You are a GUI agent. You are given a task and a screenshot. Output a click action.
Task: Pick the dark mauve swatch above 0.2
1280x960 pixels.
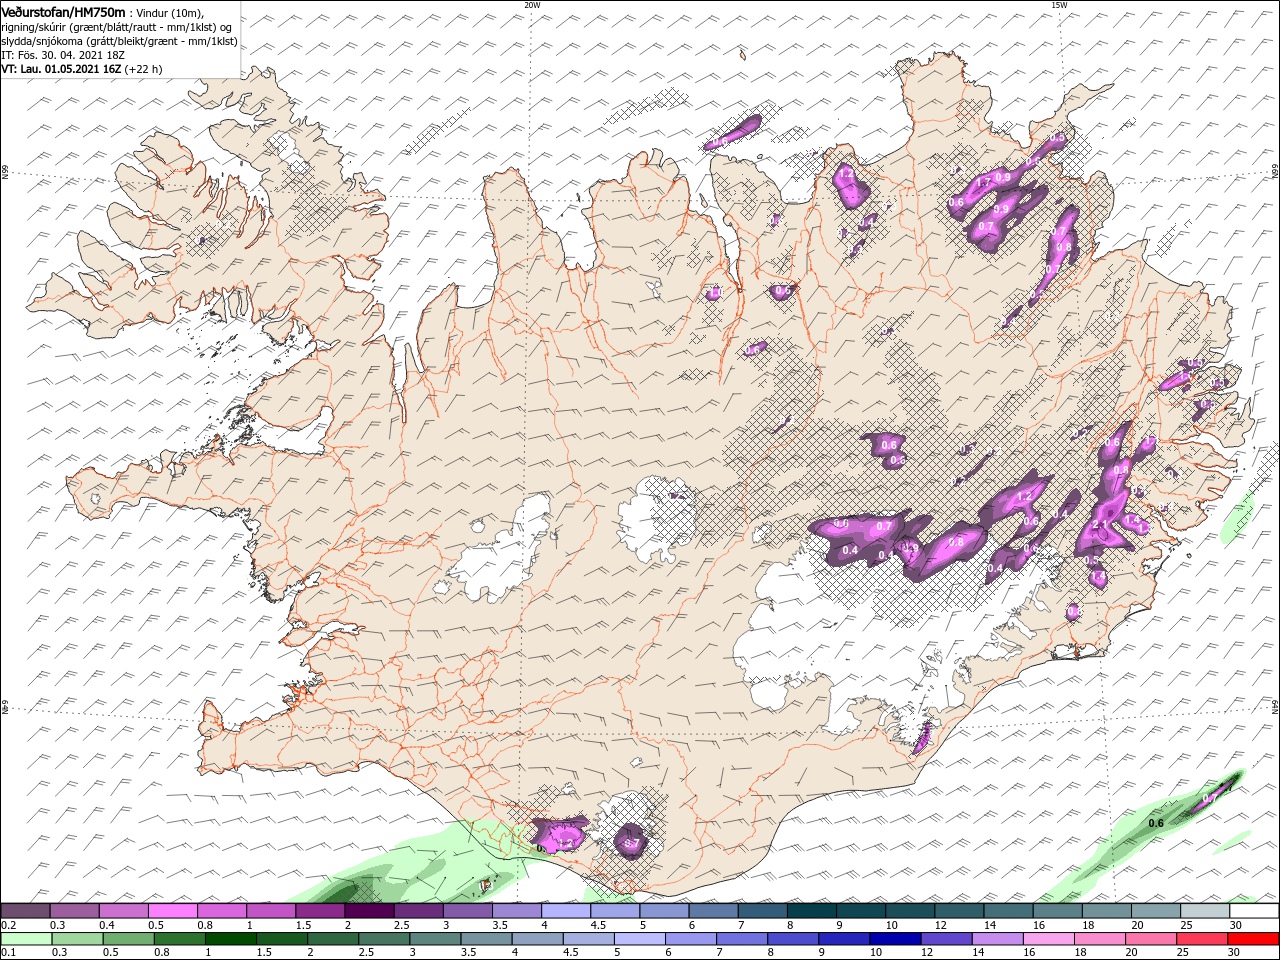click(x=25, y=911)
